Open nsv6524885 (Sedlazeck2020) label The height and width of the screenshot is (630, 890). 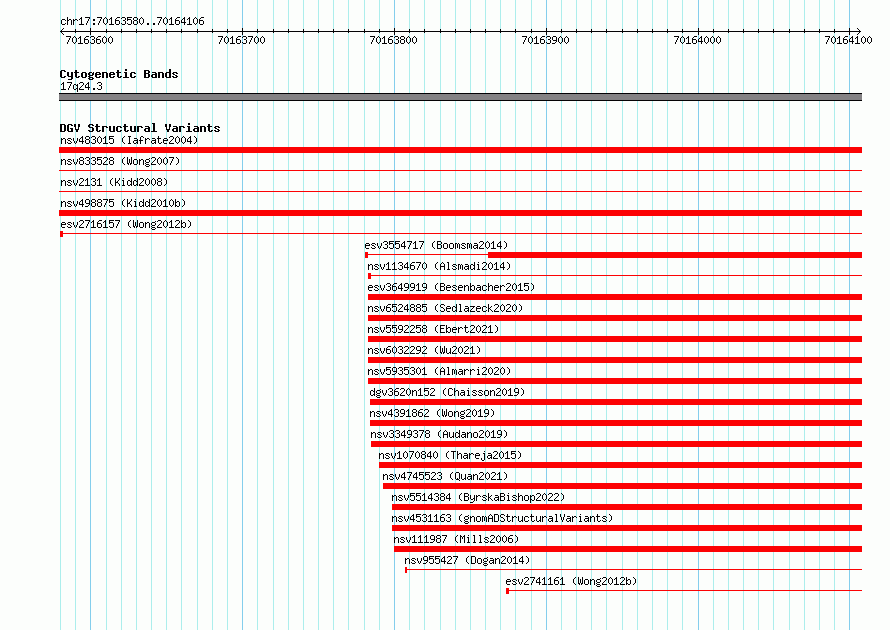tap(445, 308)
